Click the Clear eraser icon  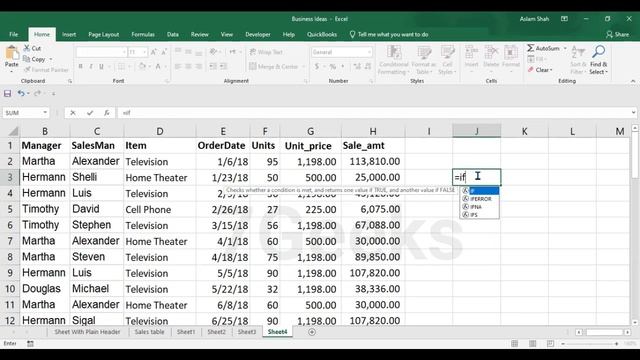pos(531,70)
